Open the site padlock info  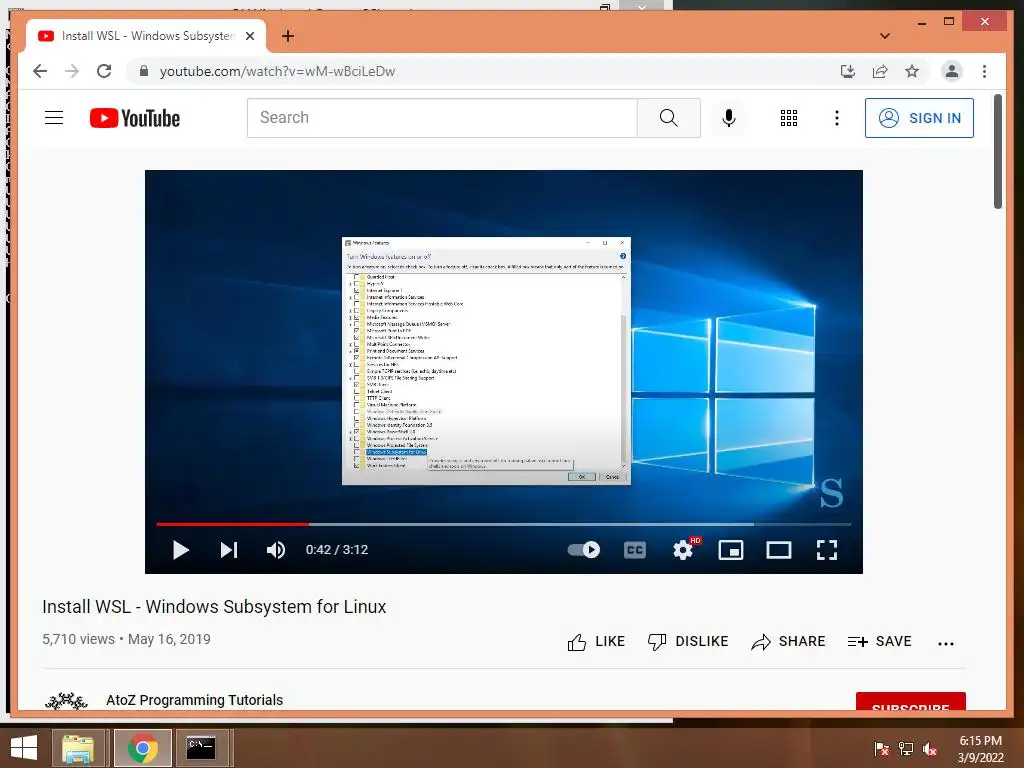pyautogui.click(x=144, y=71)
